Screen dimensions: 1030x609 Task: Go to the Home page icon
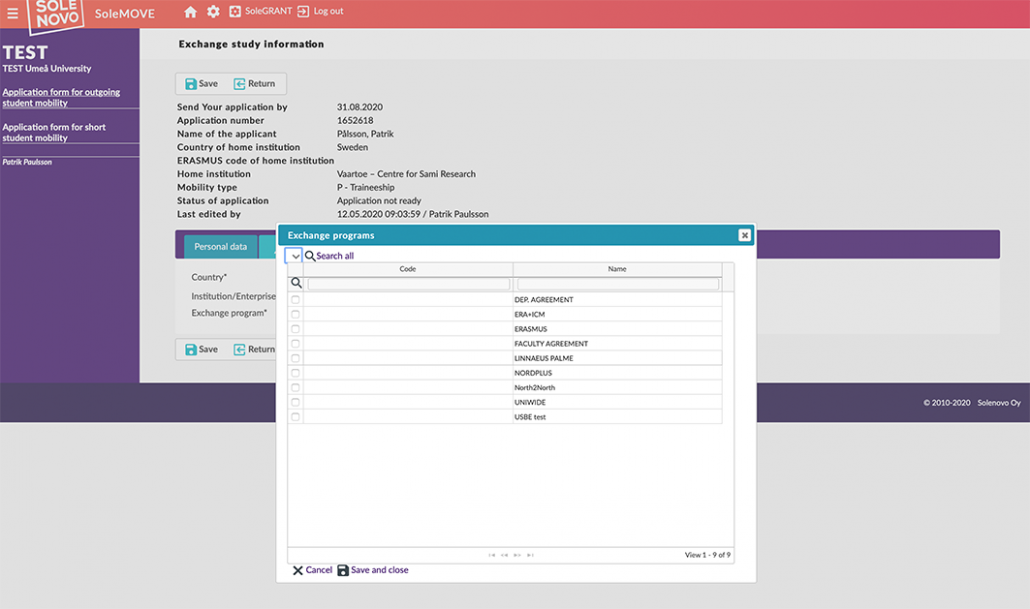coord(190,12)
